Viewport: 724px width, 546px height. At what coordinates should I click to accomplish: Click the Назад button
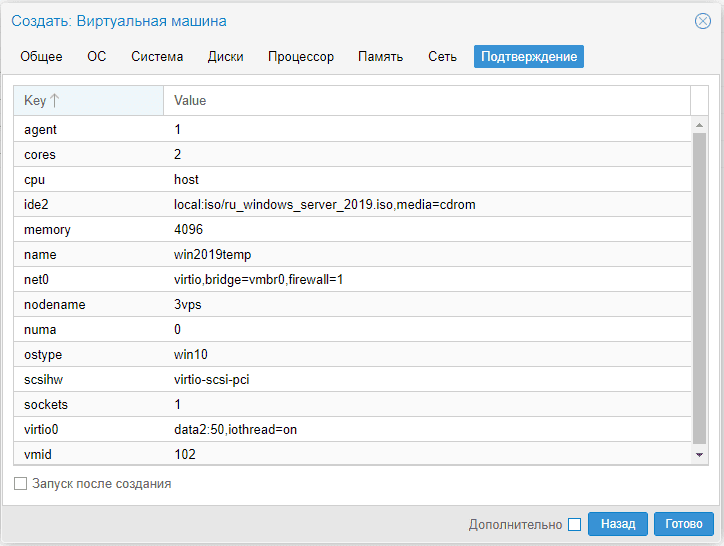(x=618, y=524)
